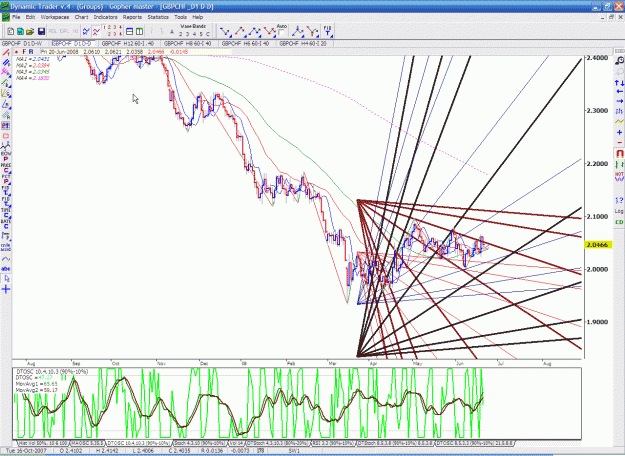
Task: Click status bar date Tue 16-Oct-2007
Action: [26, 451]
